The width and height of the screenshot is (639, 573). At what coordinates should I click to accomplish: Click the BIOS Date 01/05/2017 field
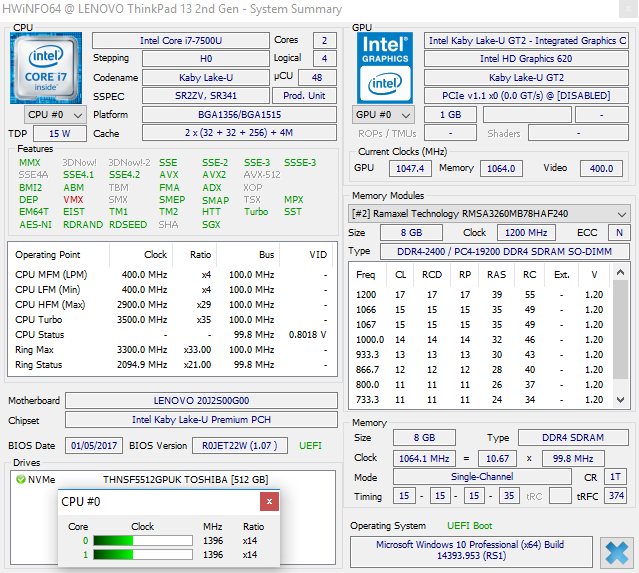[94, 445]
